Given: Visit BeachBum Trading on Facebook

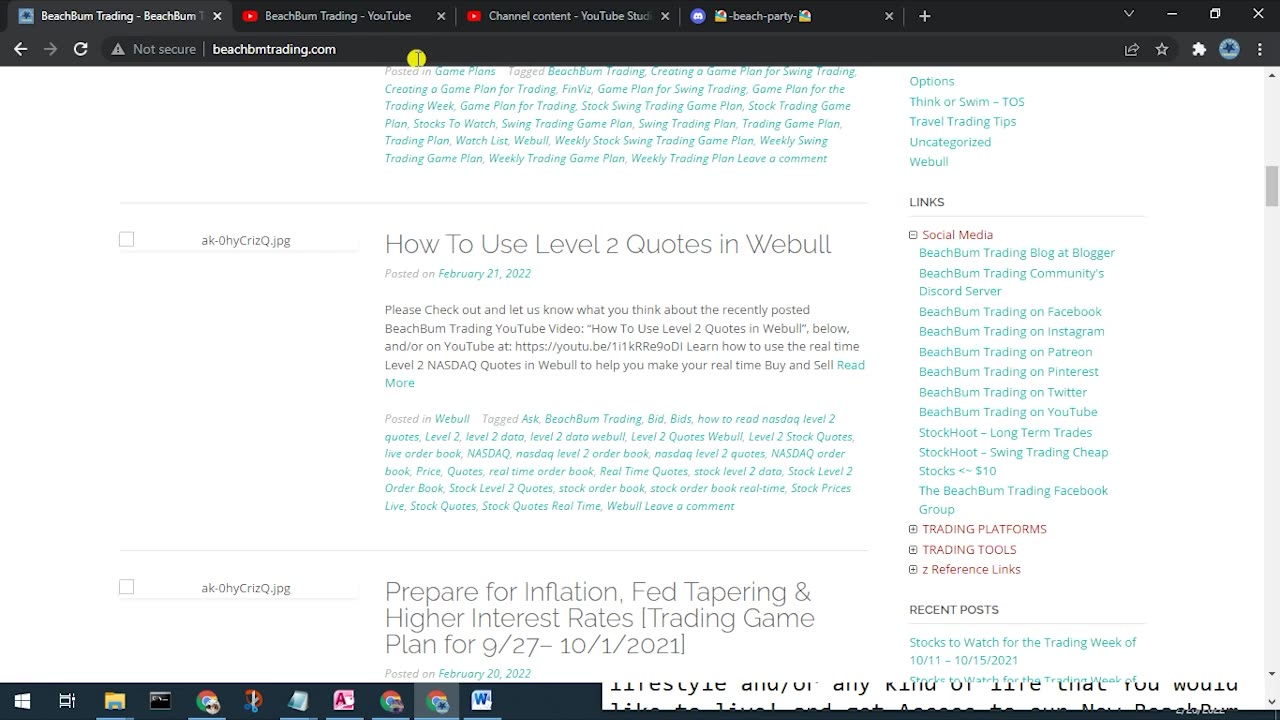Looking at the screenshot, I should pyautogui.click(x=1010, y=311).
